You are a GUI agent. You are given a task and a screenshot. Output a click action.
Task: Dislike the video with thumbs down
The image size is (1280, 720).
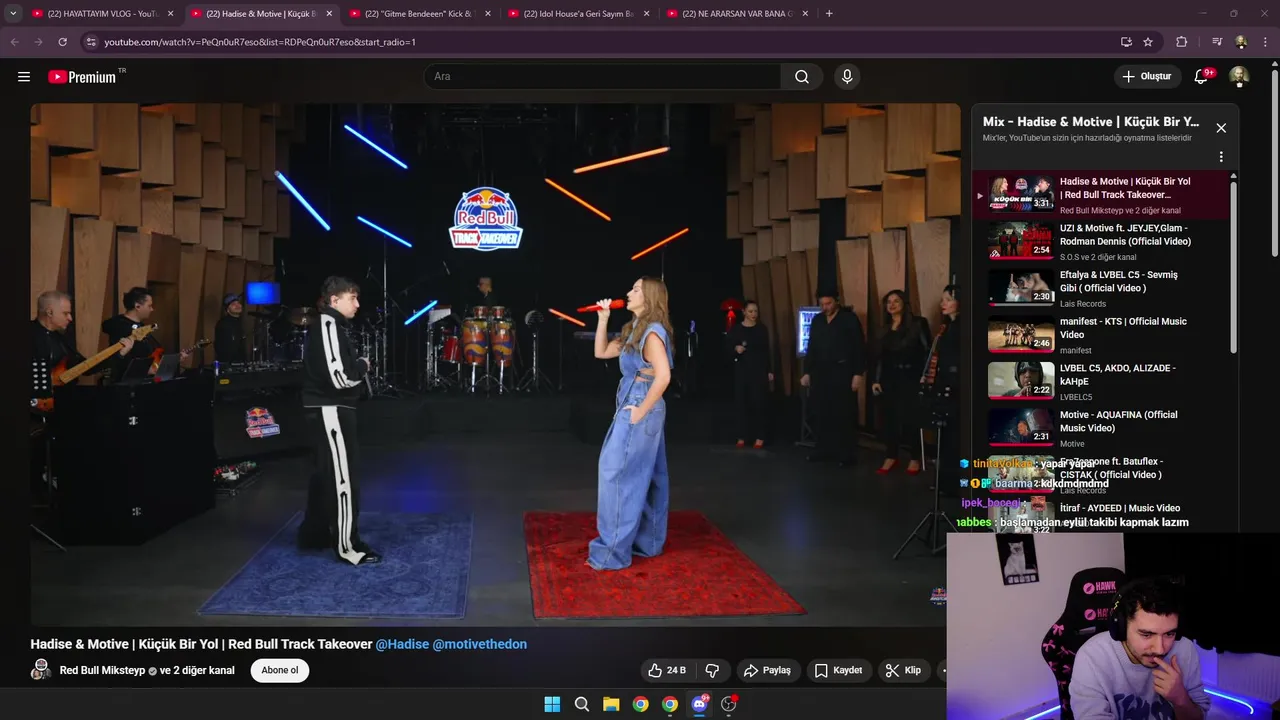click(713, 670)
